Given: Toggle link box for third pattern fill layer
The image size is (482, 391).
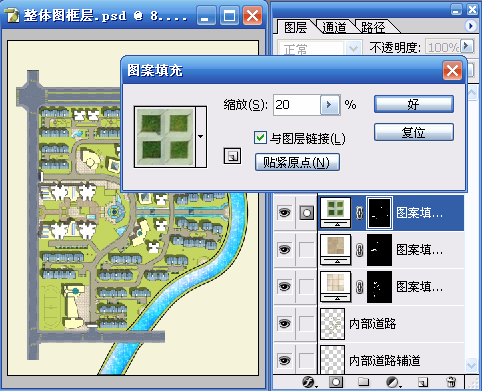Looking at the screenshot, I should 306,287.
